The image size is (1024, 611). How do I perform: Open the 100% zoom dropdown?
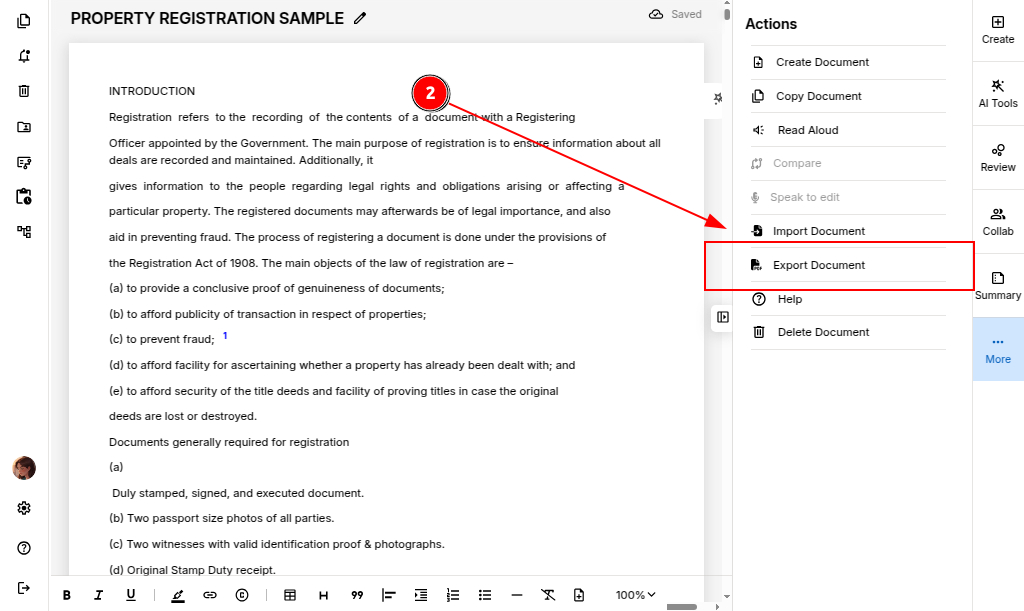point(636,595)
